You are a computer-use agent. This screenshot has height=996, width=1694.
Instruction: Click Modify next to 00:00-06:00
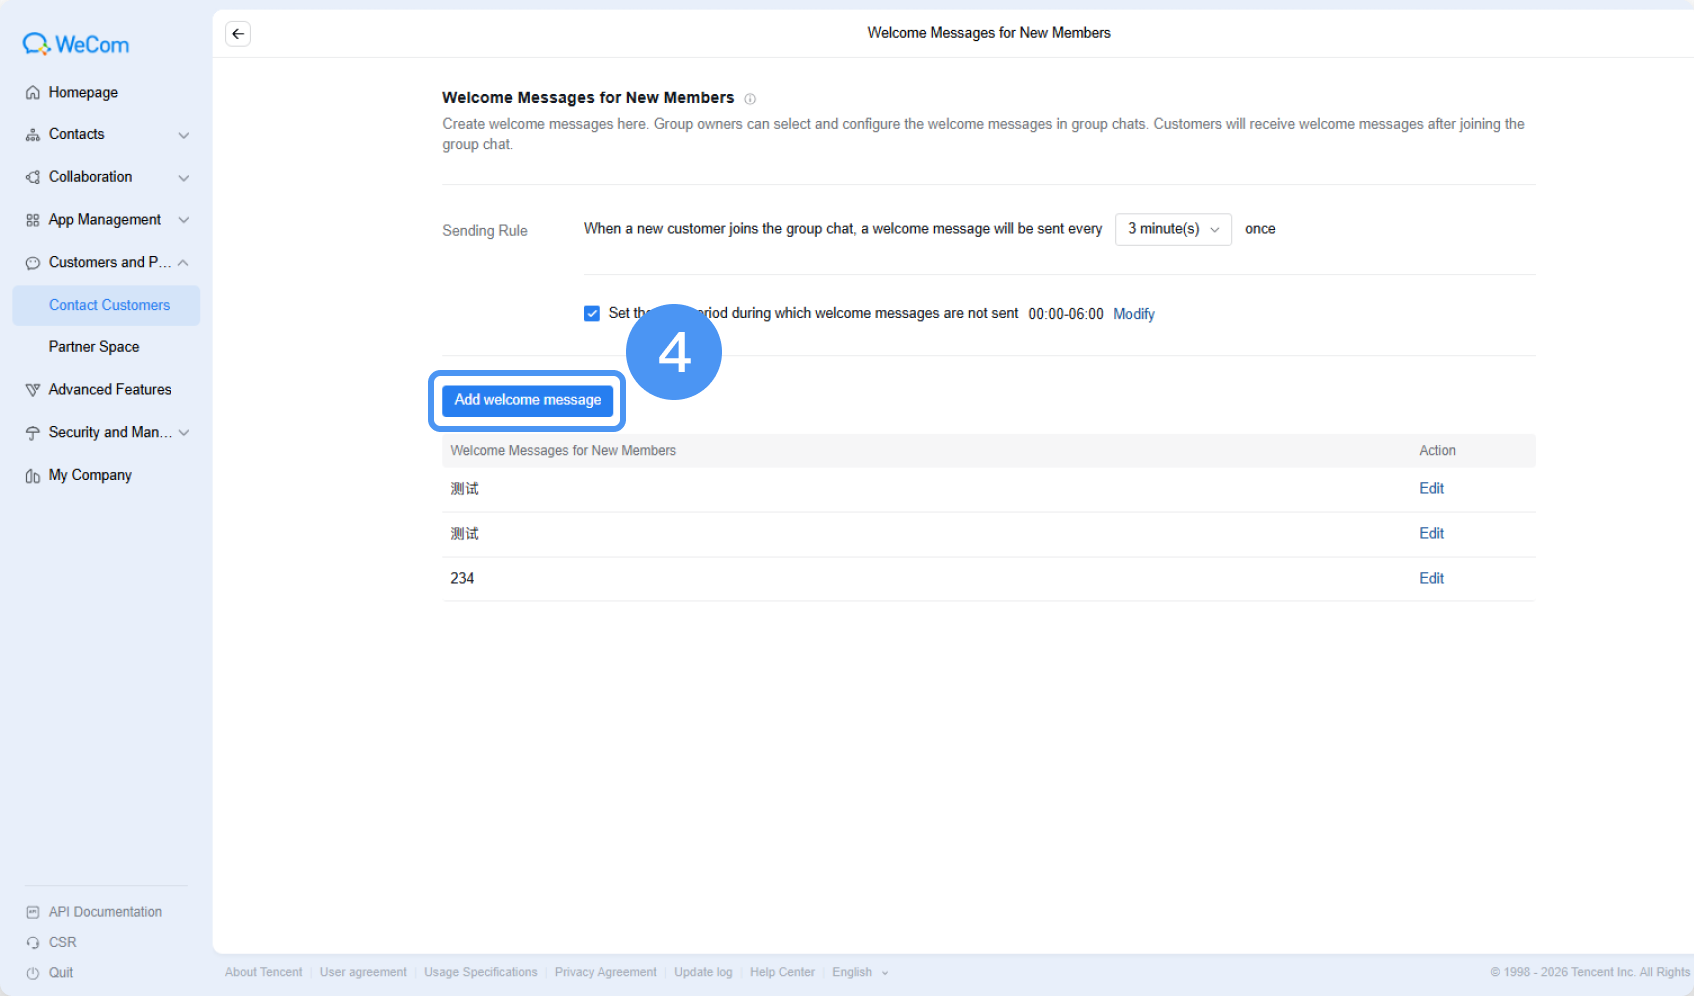1134,314
